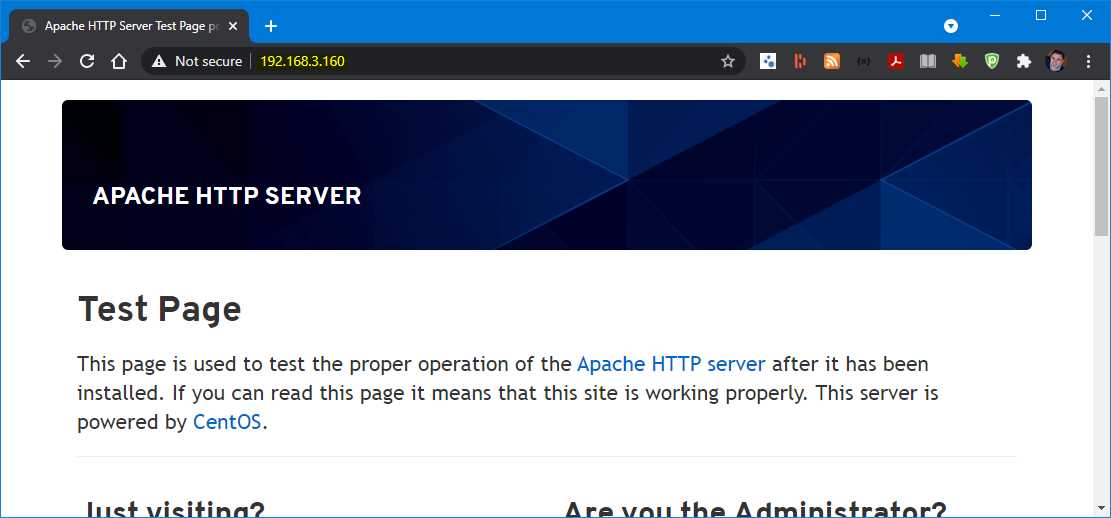Open a new tab with the plus button
The height and width of the screenshot is (518, 1111).
pos(271,26)
